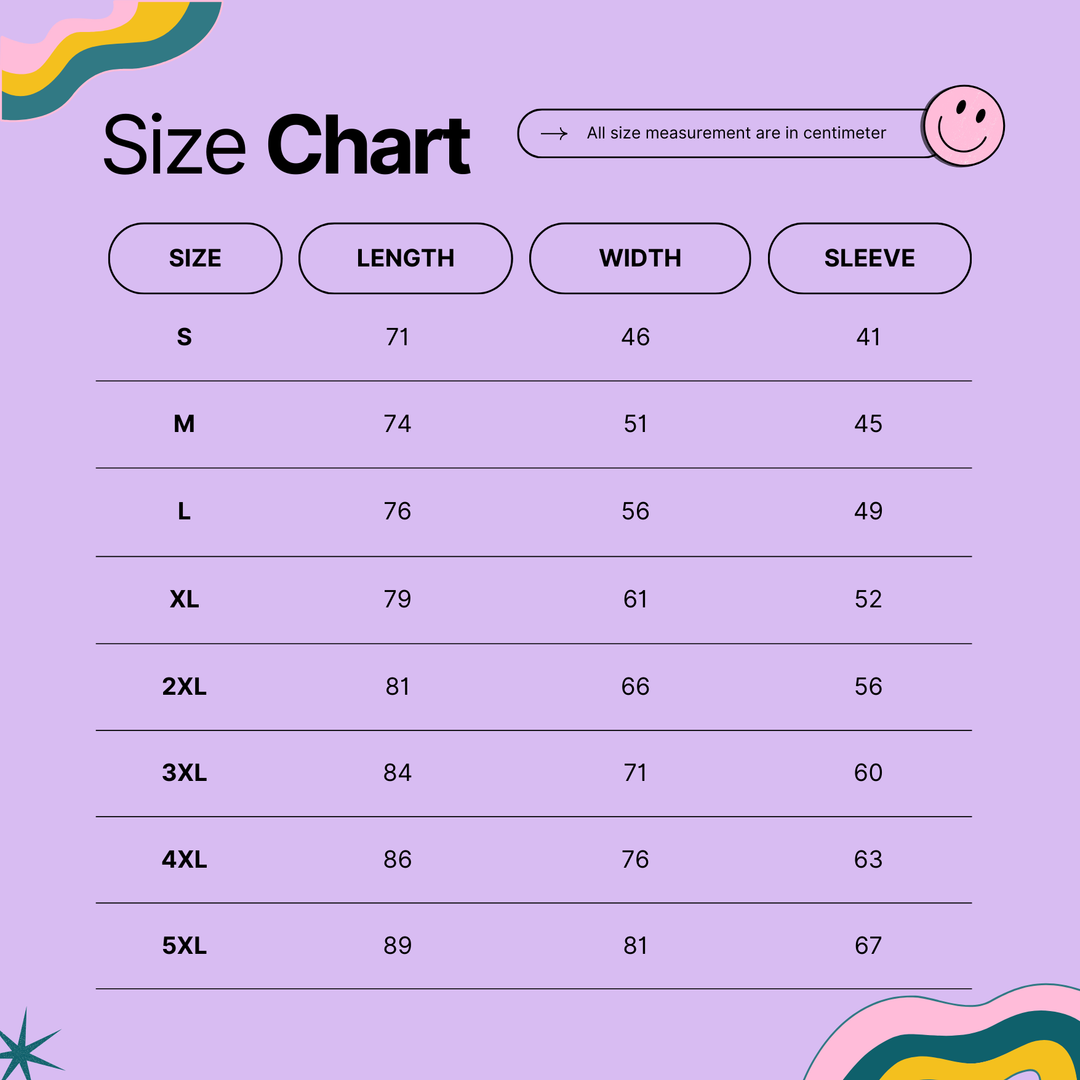Click the centimeter measurement note text

[x=736, y=133]
